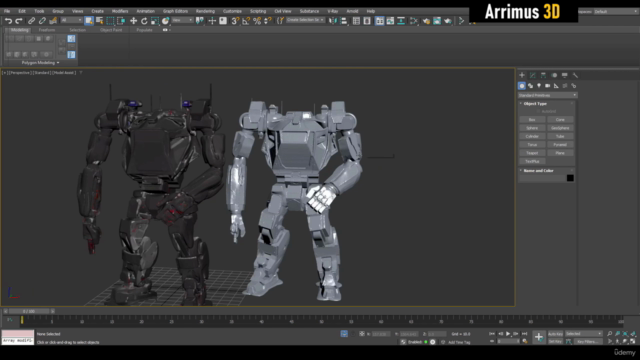The height and width of the screenshot is (360, 640).
Task: Toggle the AutoGrid checkbox
Action: 538,111
